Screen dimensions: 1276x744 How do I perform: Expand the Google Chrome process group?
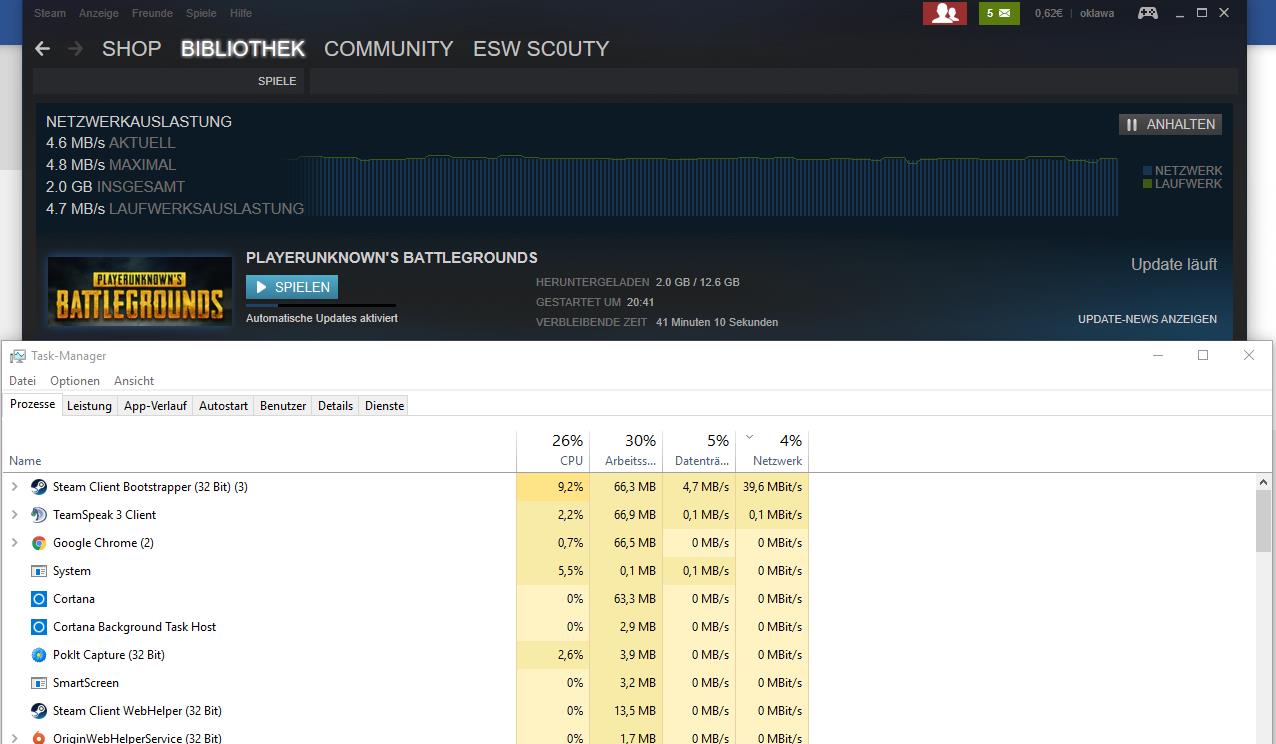[14, 543]
